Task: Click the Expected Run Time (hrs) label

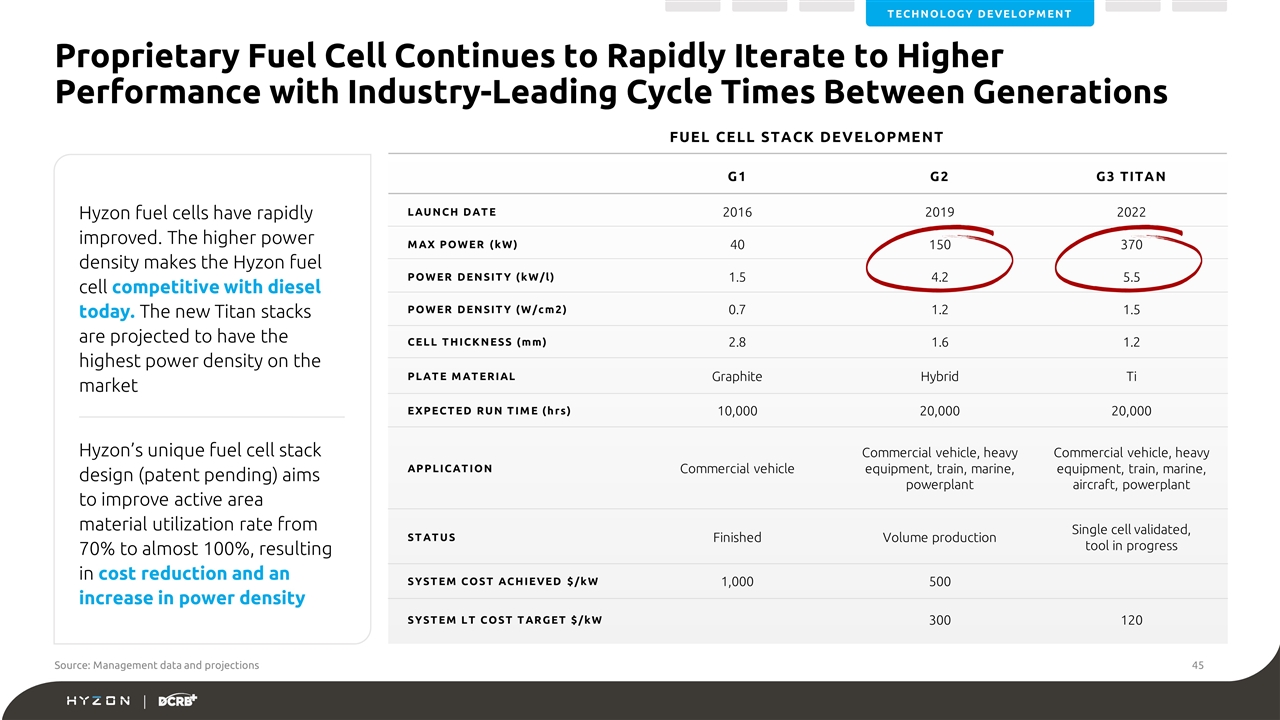Action: point(489,410)
